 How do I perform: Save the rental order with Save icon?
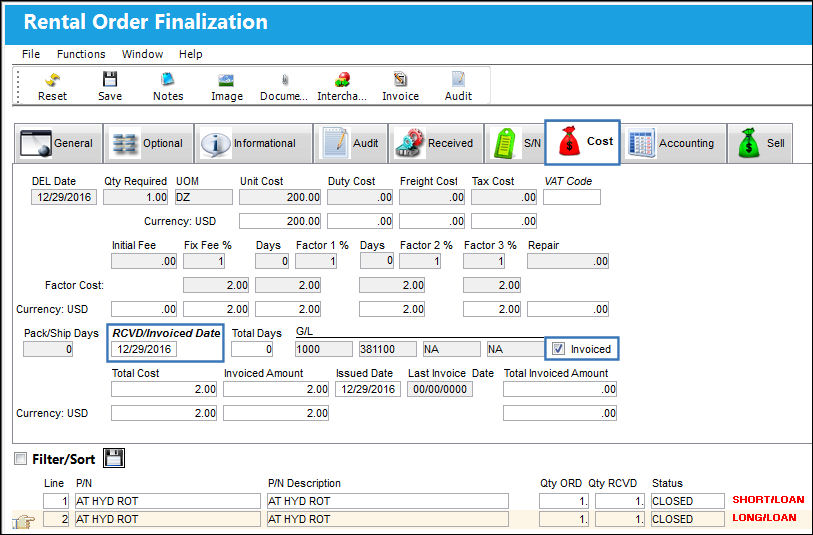(110, 86)
